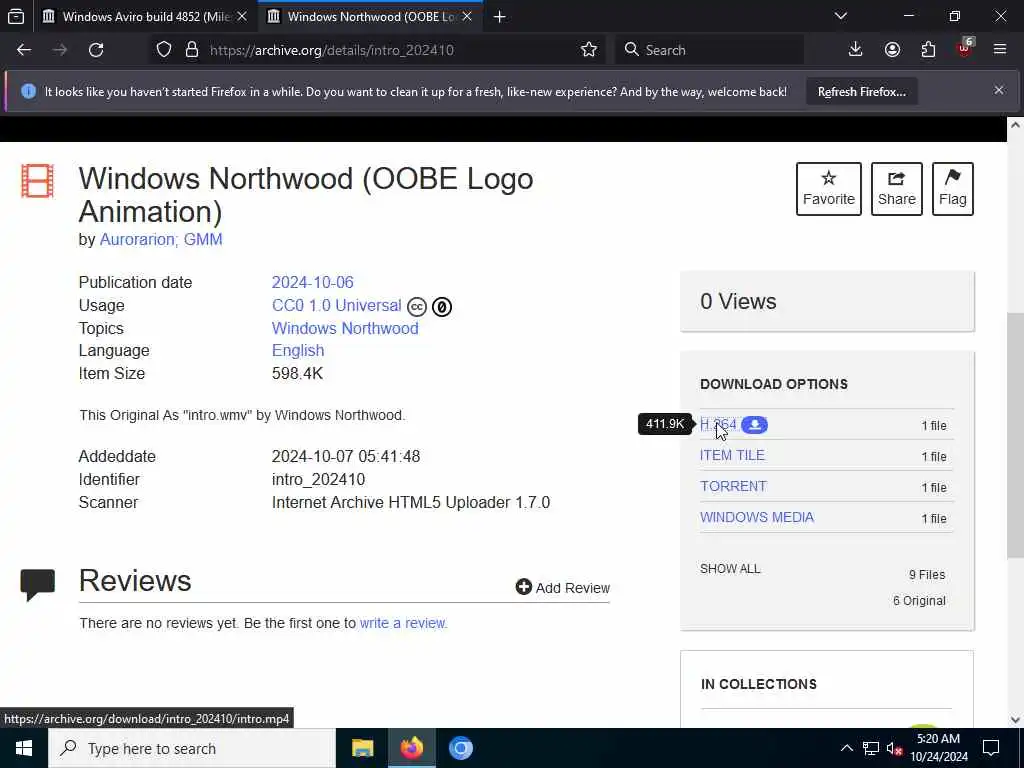The image size is (1024, 768).
Task: Open the Firefox downloads panel
Action: [855, 50]
